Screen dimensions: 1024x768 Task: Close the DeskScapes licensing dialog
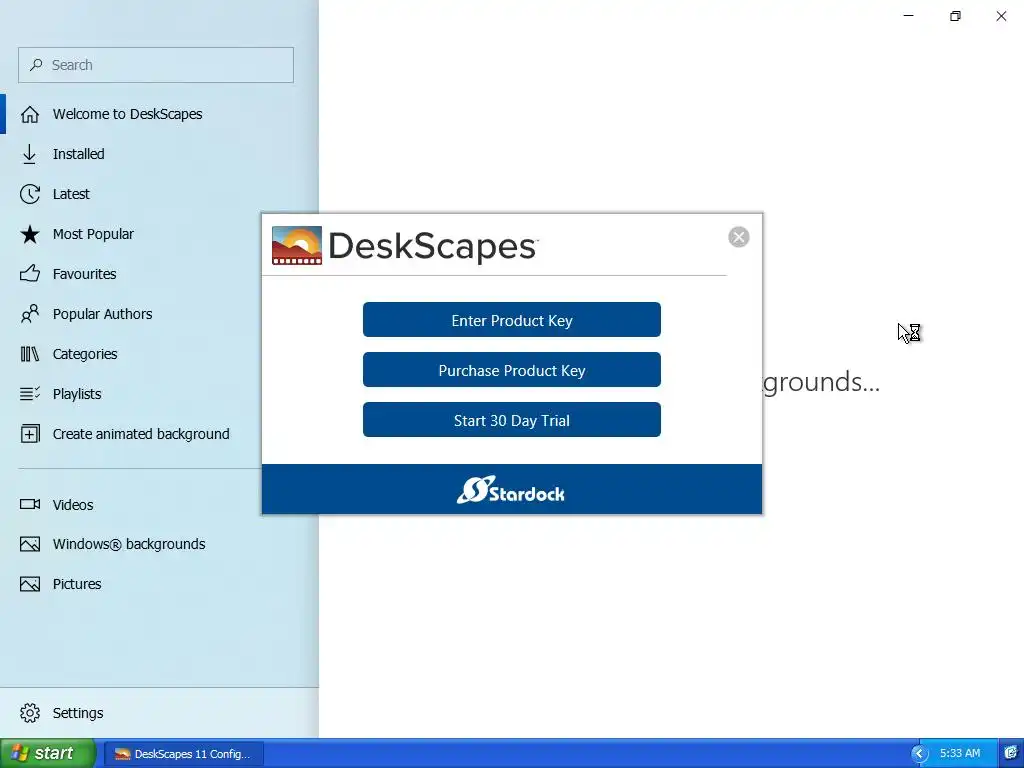(739, 237)
